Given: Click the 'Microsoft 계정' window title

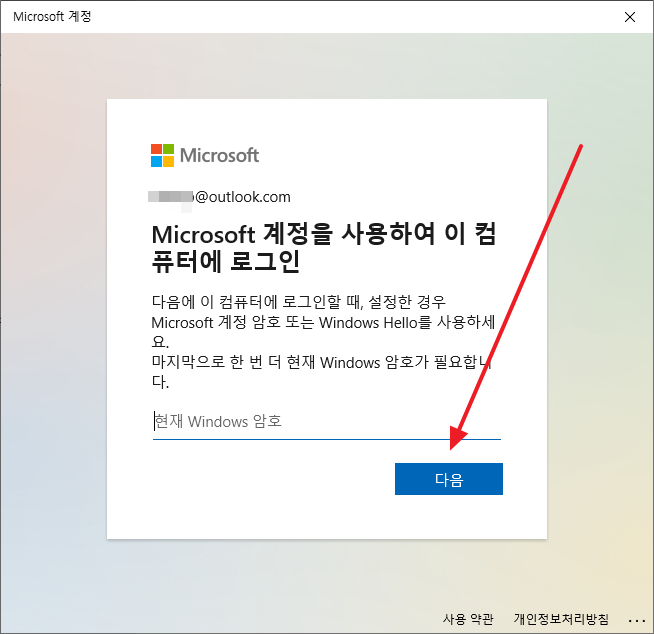Looking at the screenshot, I should (x=52, y=17).
